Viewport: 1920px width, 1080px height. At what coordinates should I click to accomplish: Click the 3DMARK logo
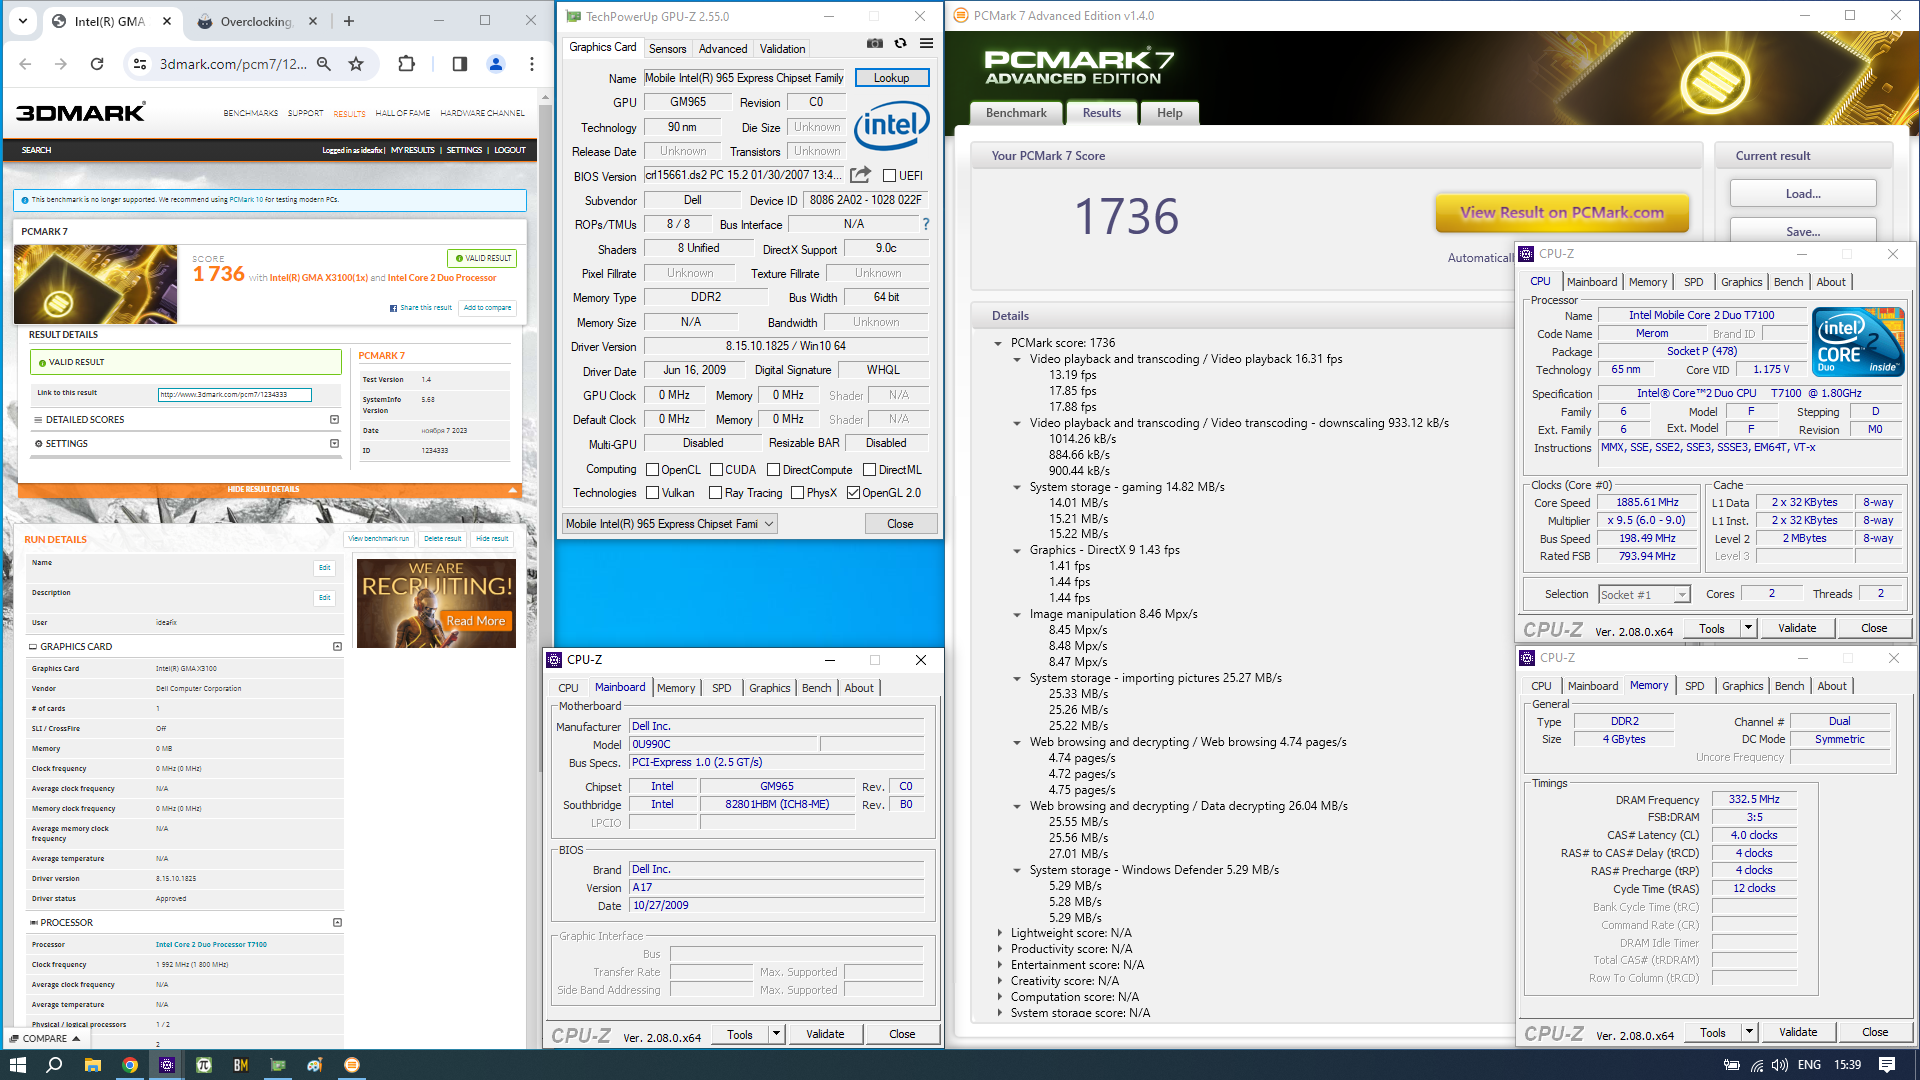[81, 113]
